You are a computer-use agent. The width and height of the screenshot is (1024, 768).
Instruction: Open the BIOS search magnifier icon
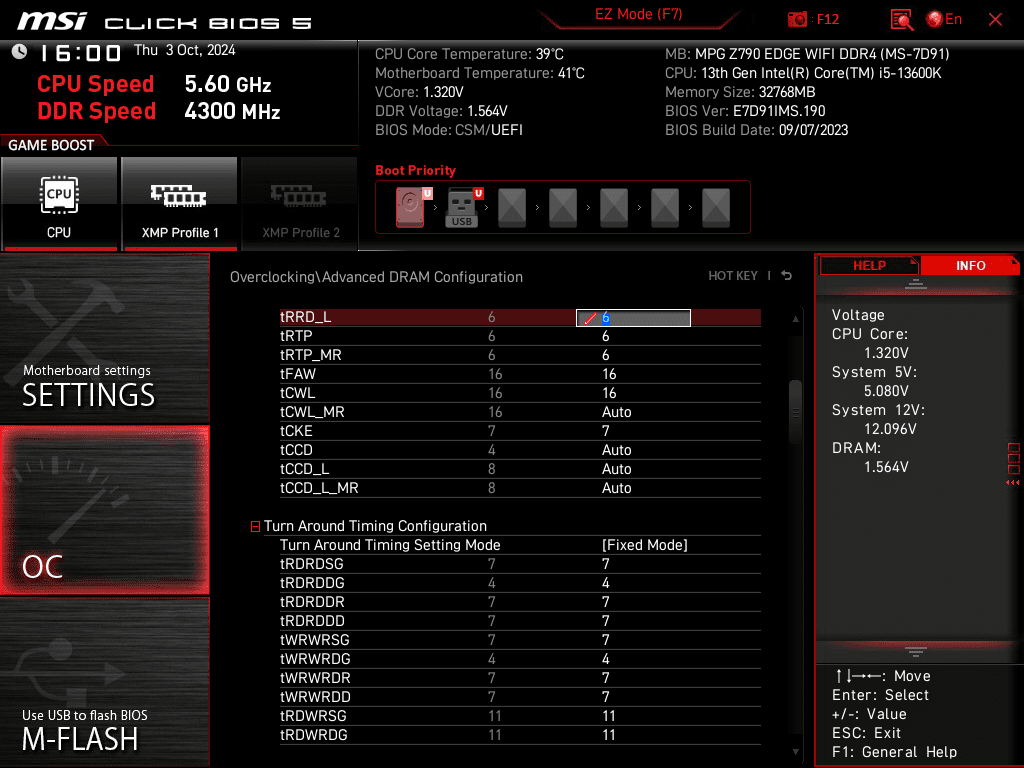pos(902,20)
